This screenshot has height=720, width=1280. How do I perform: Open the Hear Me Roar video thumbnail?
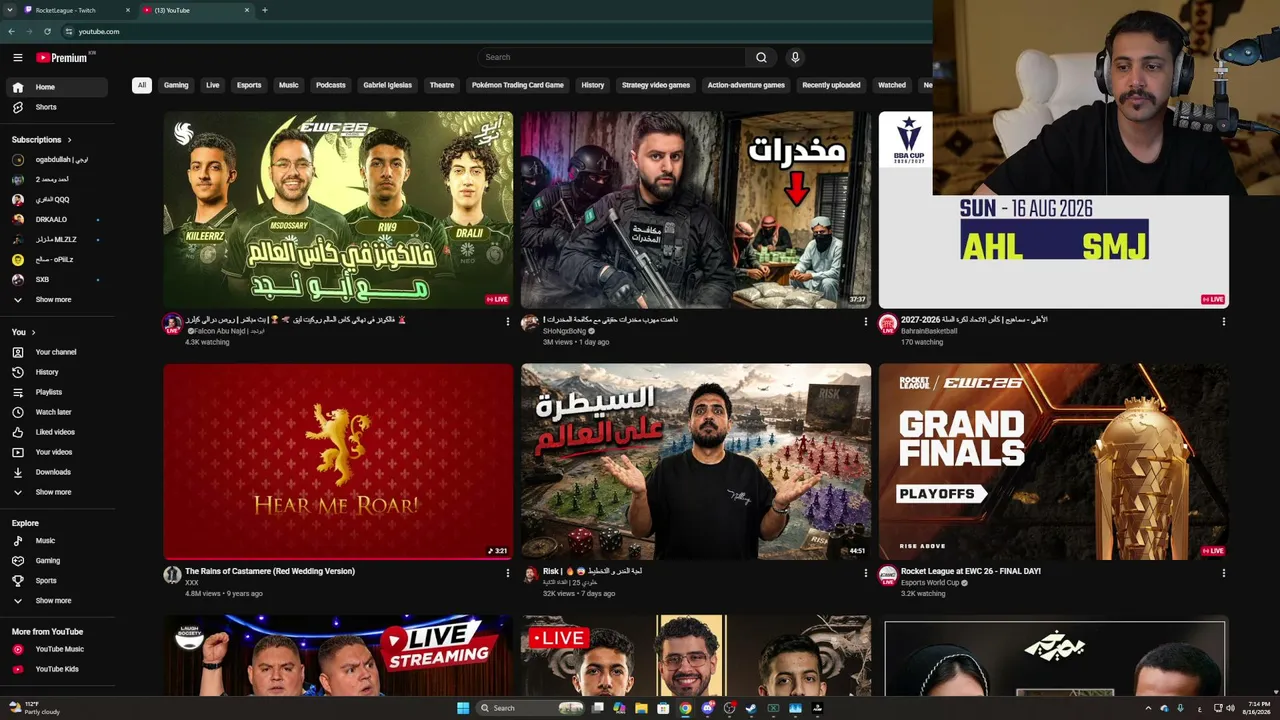pos(338,461)
